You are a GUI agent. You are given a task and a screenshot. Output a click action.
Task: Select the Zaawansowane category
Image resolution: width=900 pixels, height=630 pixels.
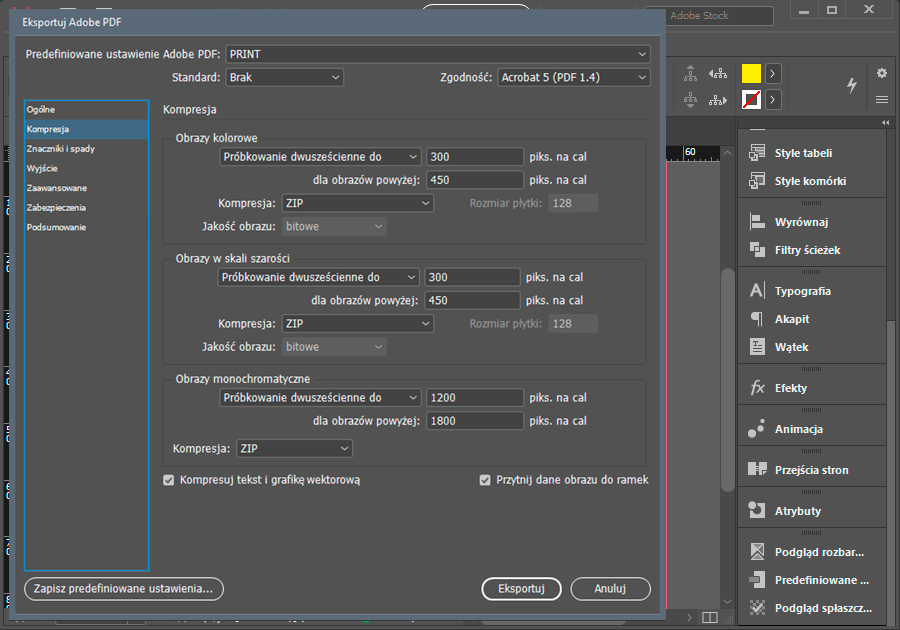click(87, 188)
